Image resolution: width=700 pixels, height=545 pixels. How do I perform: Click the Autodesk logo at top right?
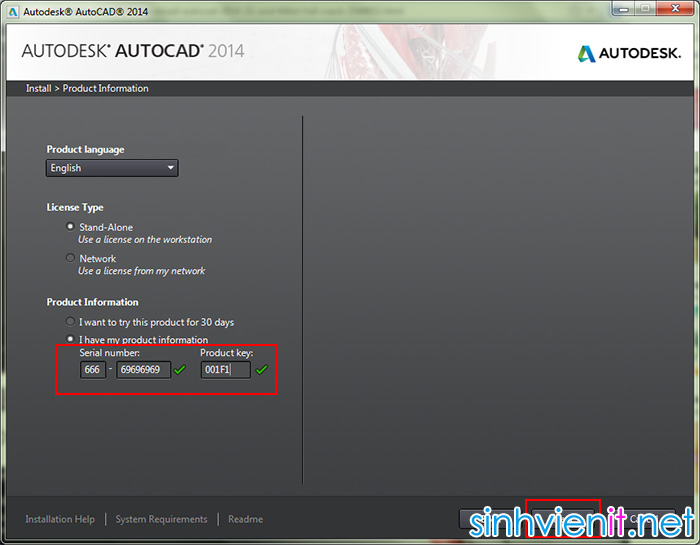[629, 53]
